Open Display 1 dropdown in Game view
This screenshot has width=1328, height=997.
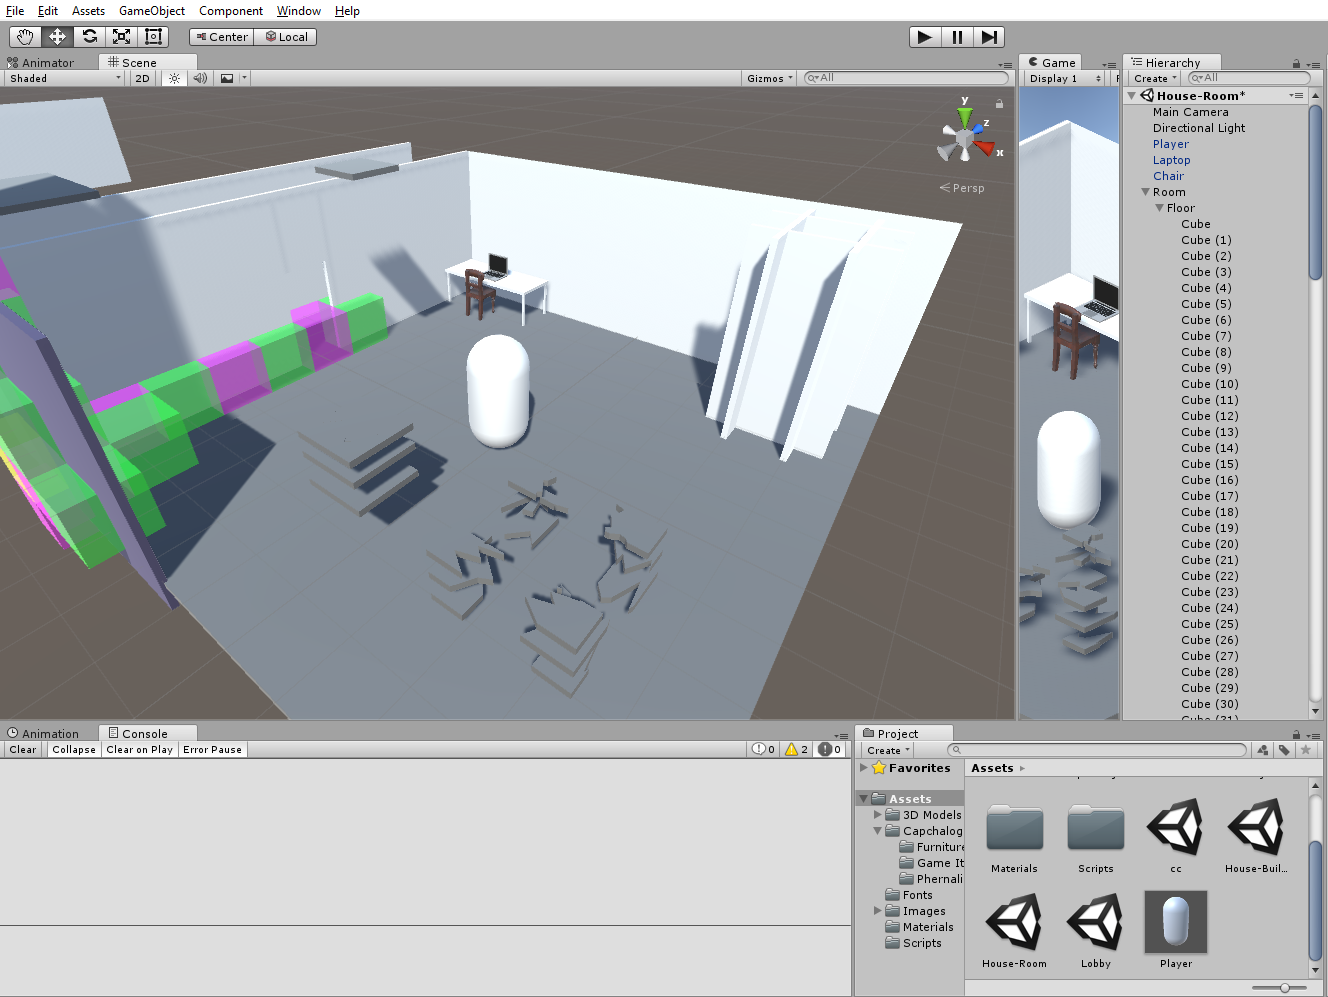(x=1065, y=78)
